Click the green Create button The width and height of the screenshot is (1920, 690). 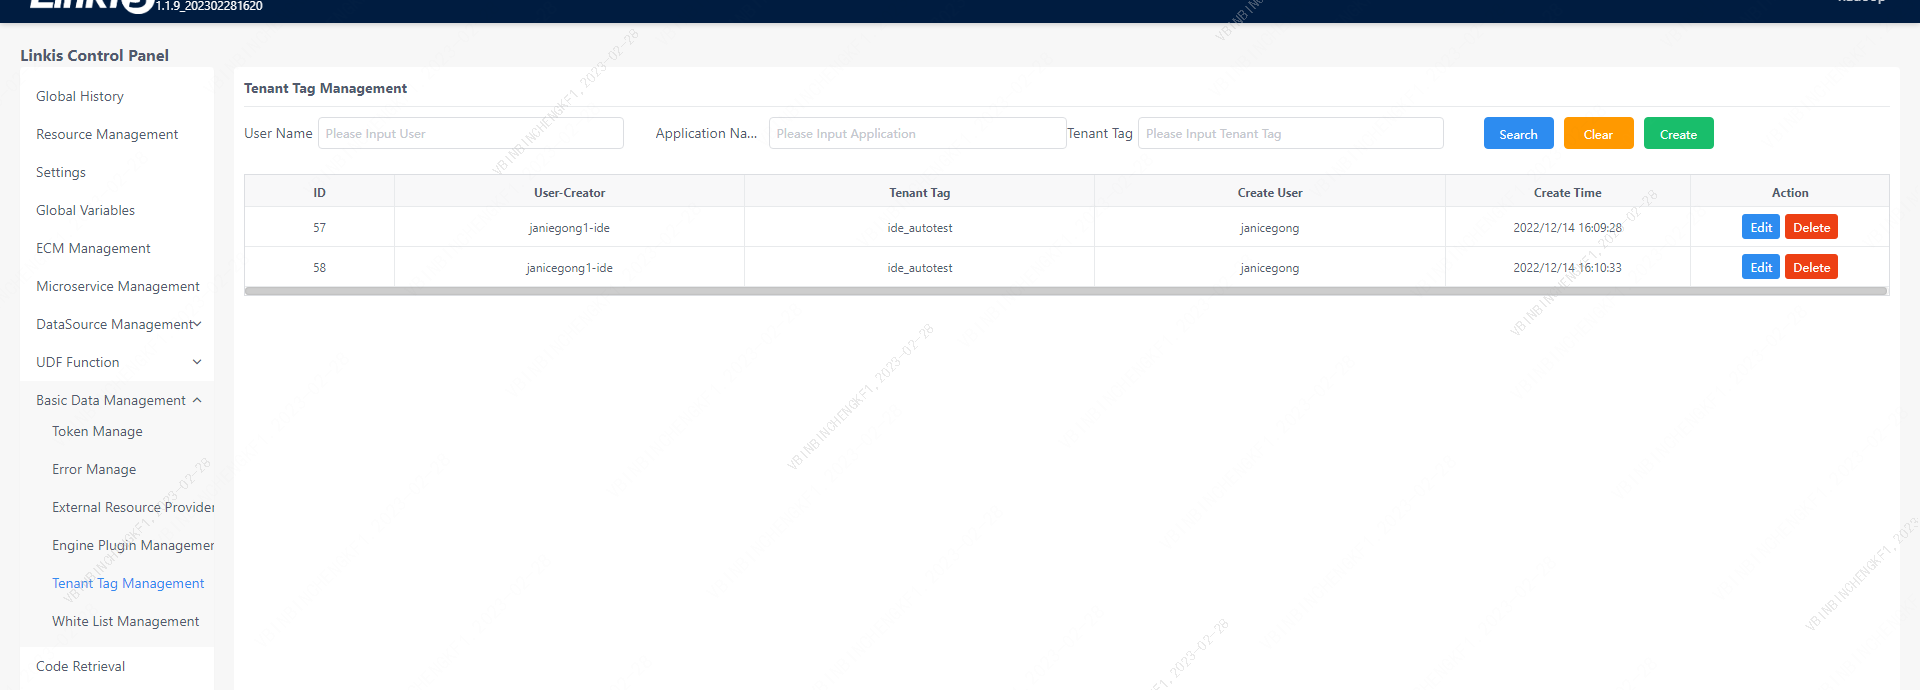1678,134
